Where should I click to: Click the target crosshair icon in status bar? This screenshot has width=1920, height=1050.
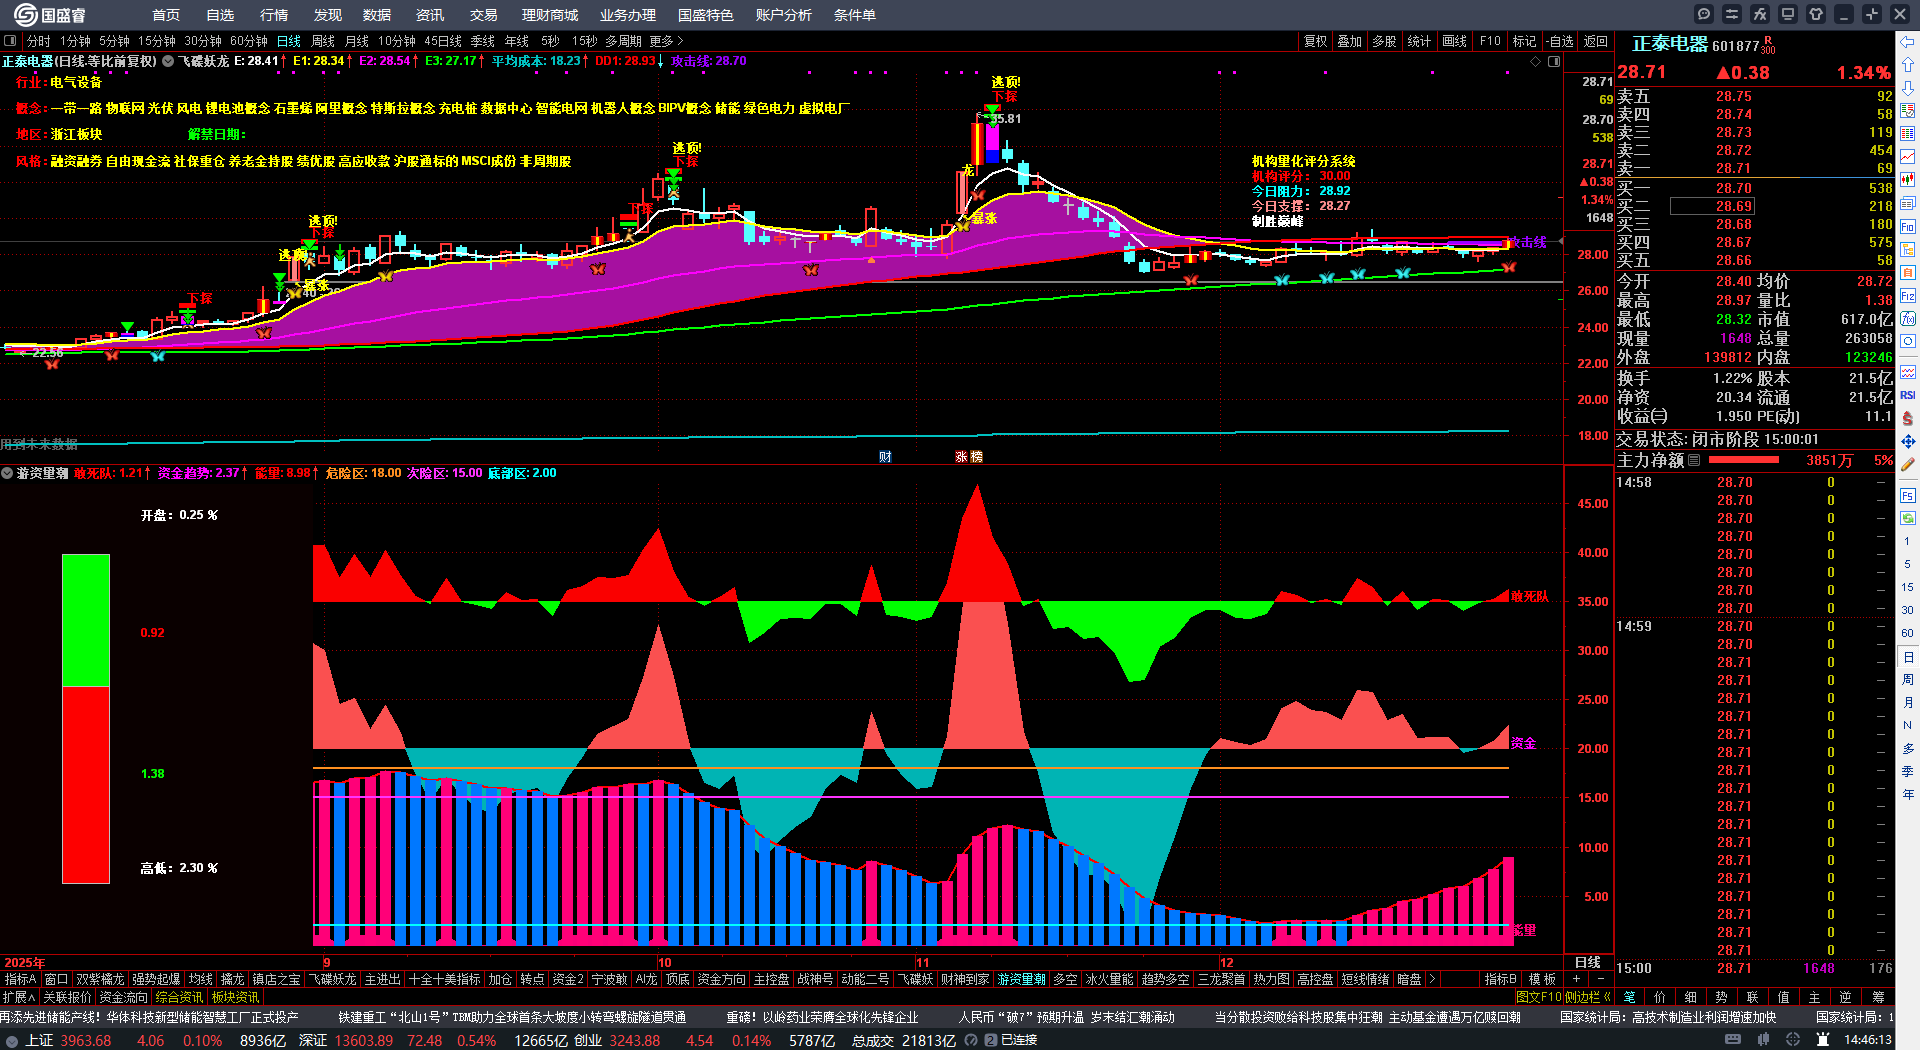click(x=1793, y=1040)
